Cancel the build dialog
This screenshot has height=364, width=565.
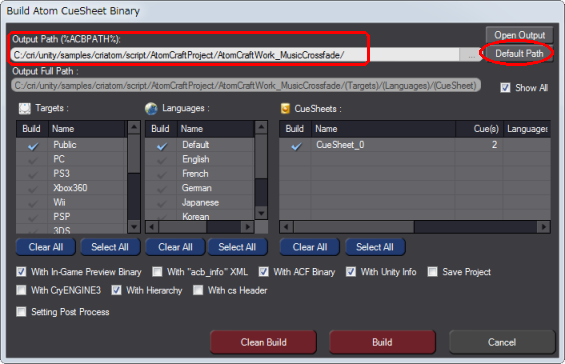pyautogui.click(x=502, y=342)
